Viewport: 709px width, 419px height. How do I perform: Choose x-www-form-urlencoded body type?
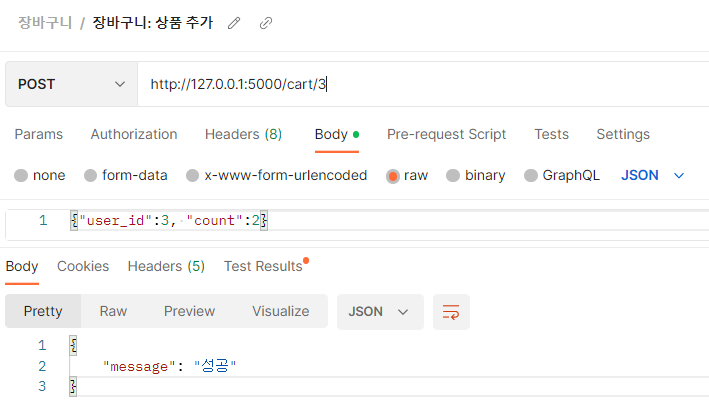coord(193,175)
